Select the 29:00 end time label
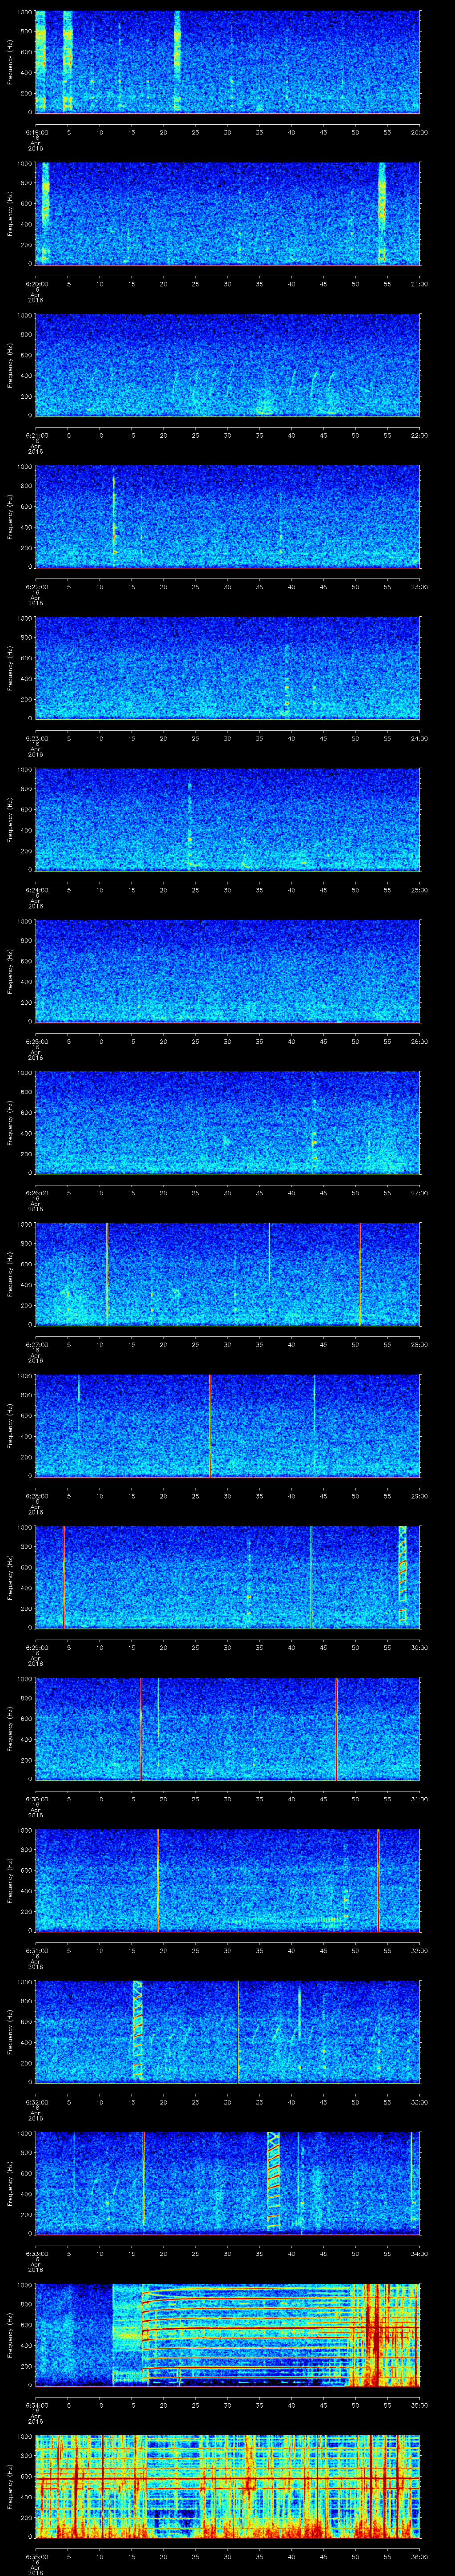 pyautogui.click(x=419, y=1496)
